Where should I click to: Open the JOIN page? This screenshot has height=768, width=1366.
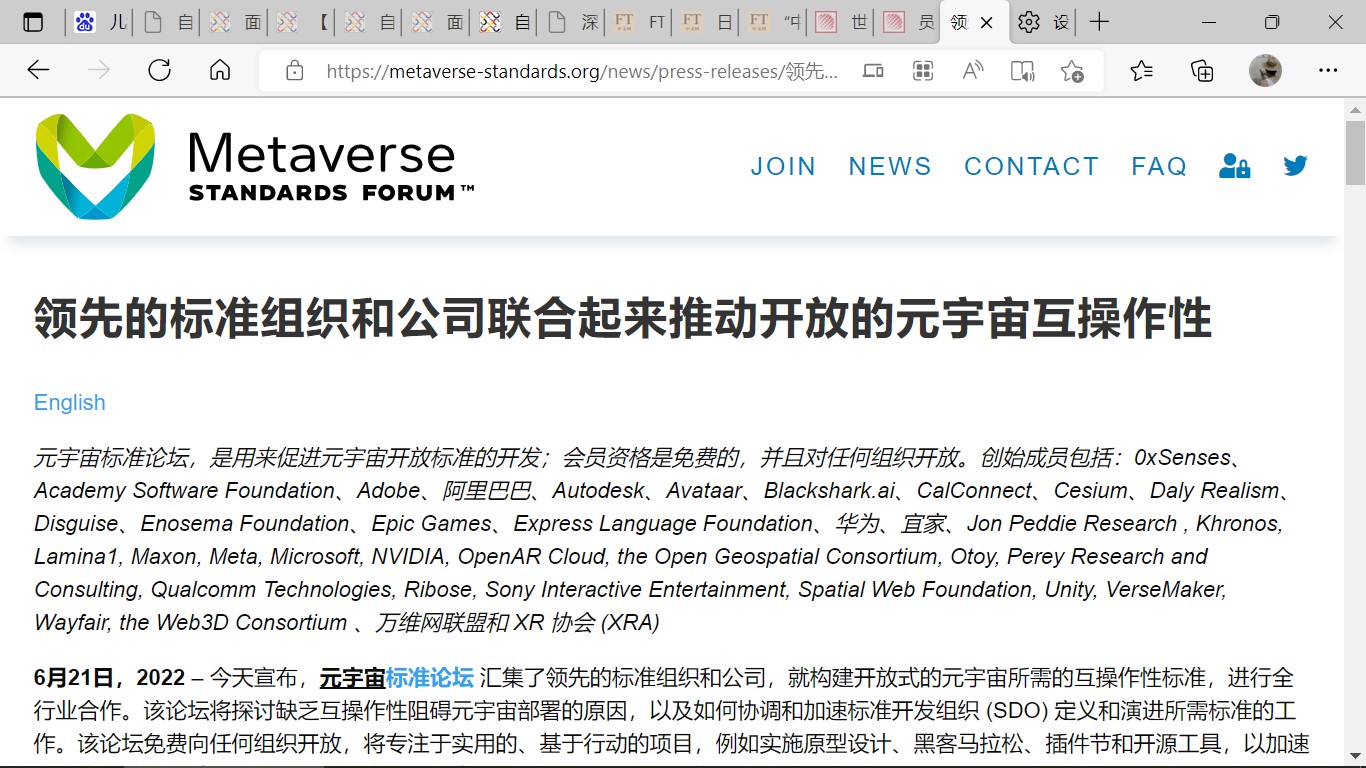pos(783,166)
